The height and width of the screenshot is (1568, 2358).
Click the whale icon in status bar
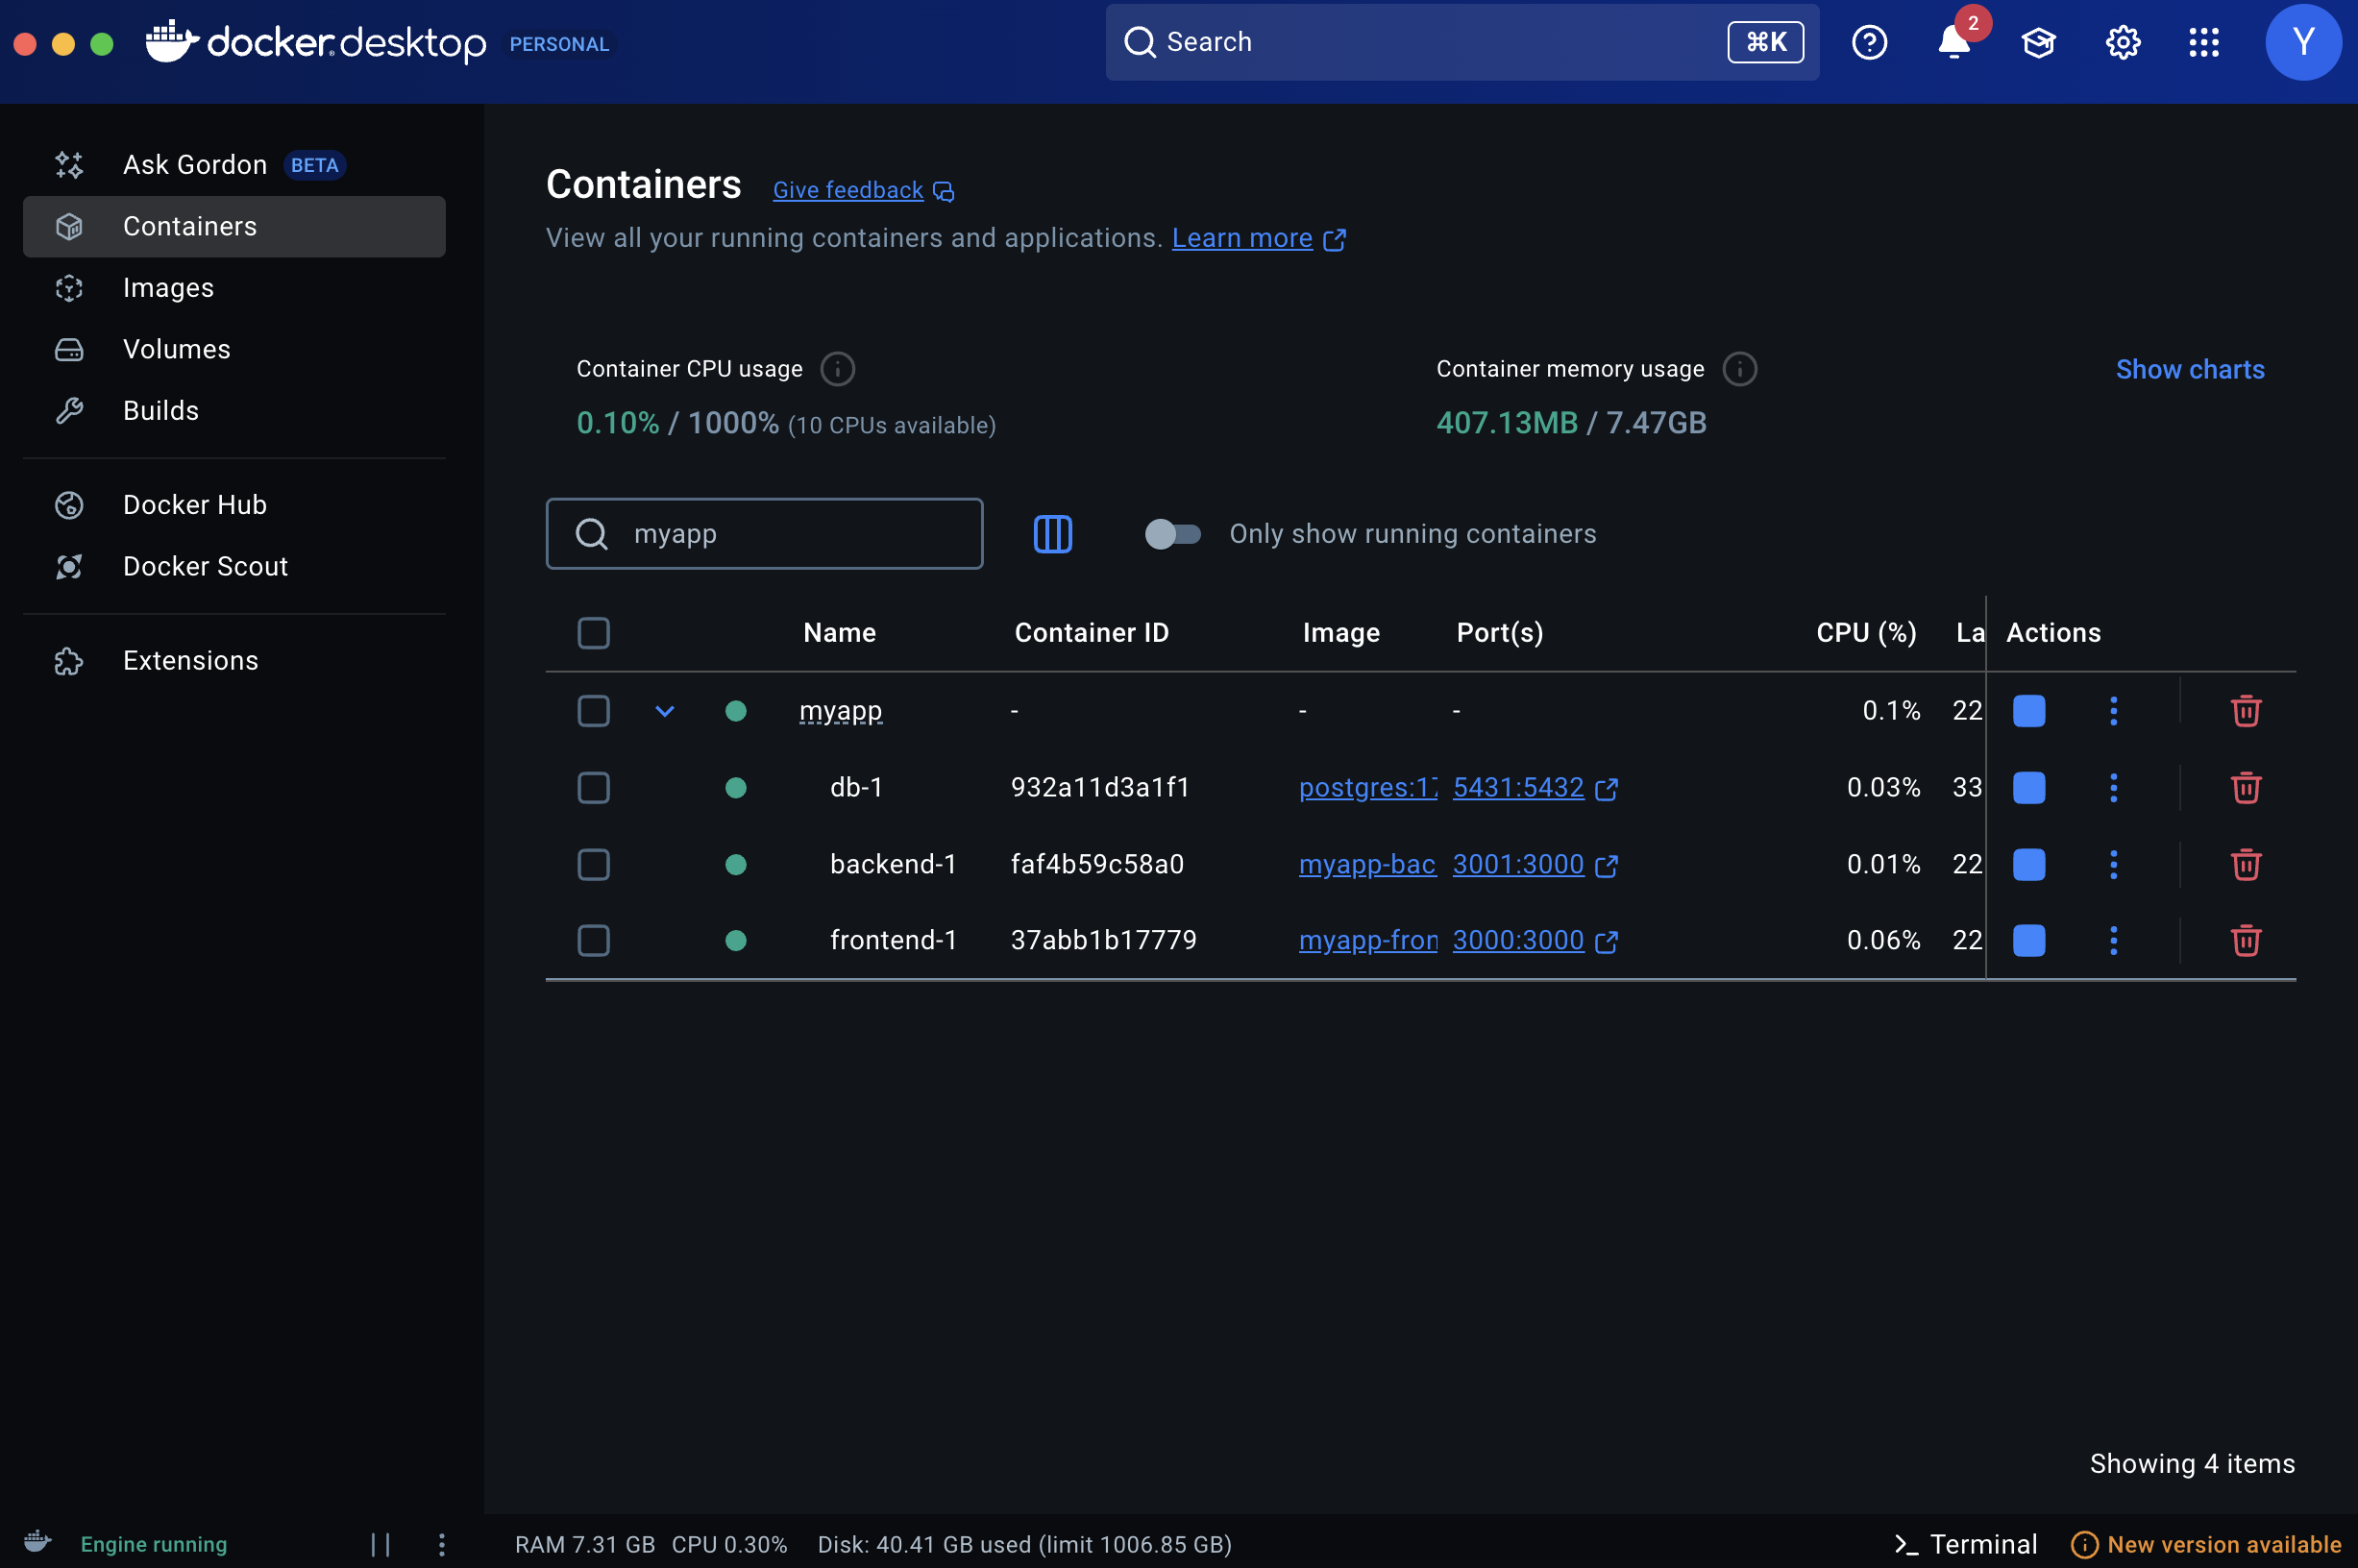38,1542
